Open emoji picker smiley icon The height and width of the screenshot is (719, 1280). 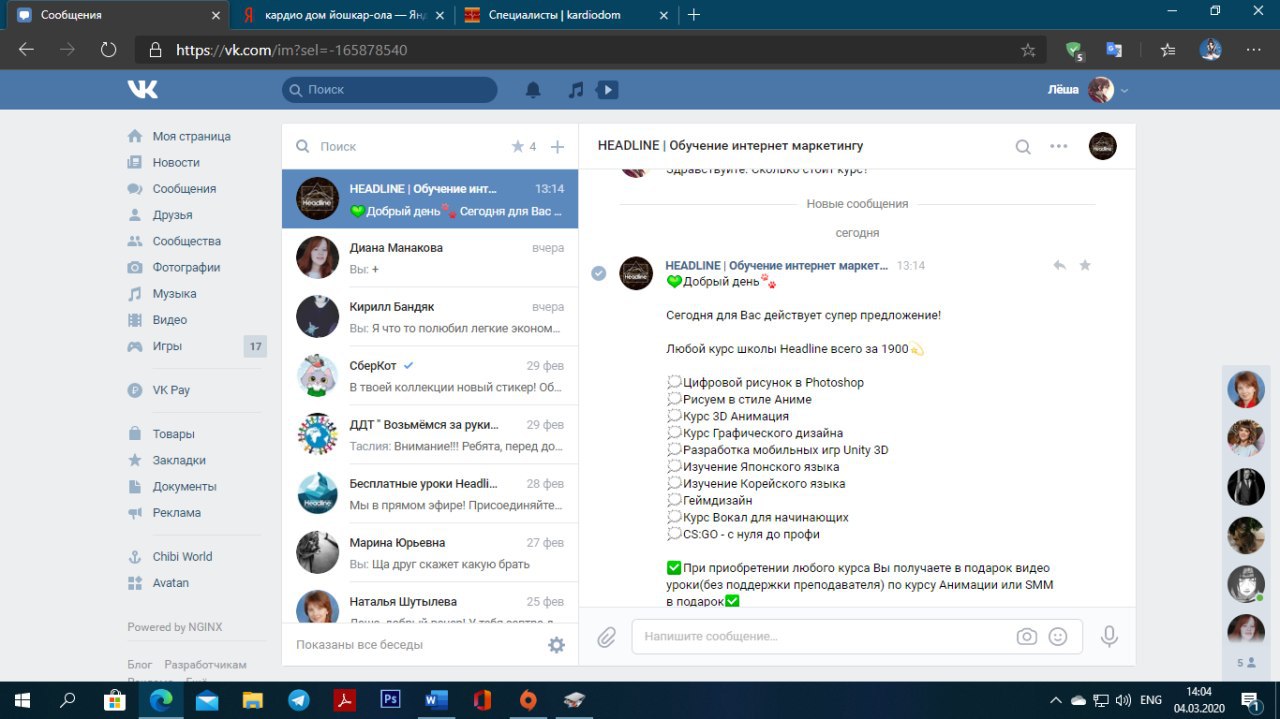point(1058,637)
